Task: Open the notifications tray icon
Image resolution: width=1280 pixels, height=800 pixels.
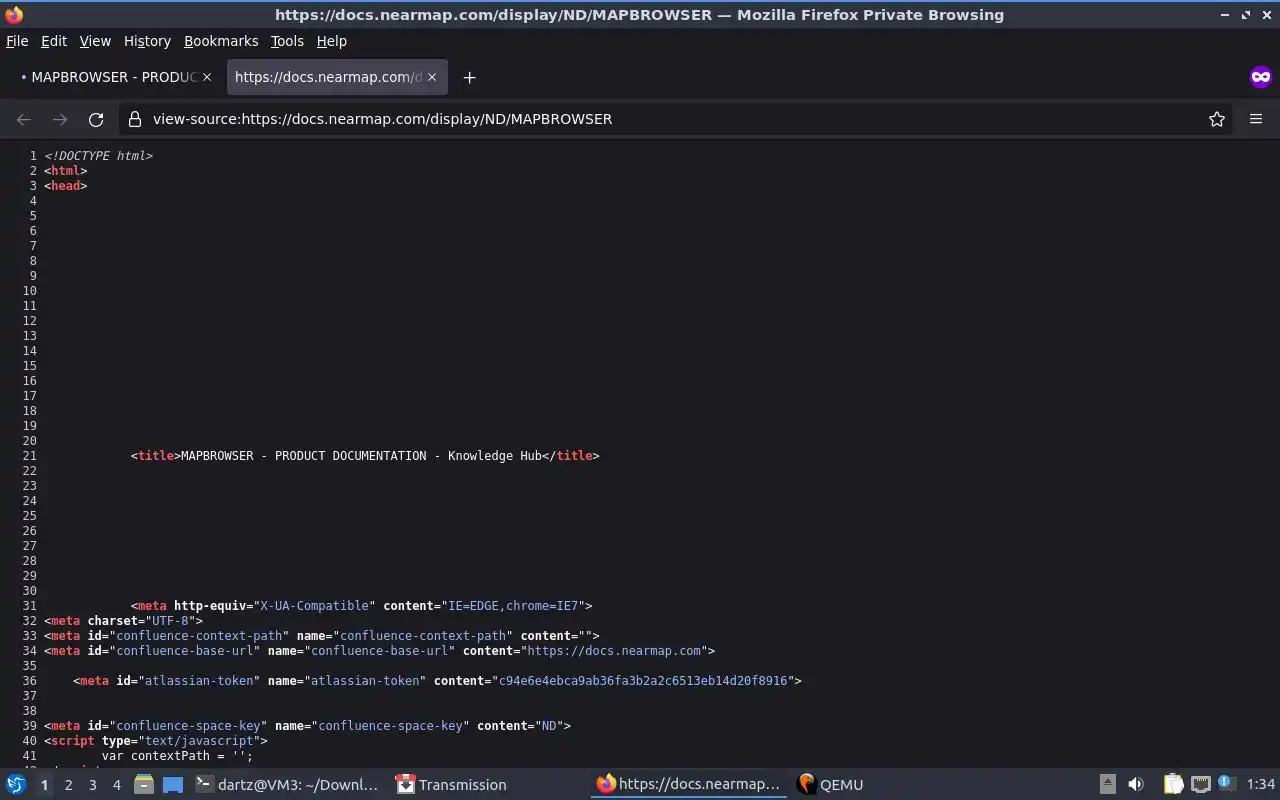Action: point(1227,785)
